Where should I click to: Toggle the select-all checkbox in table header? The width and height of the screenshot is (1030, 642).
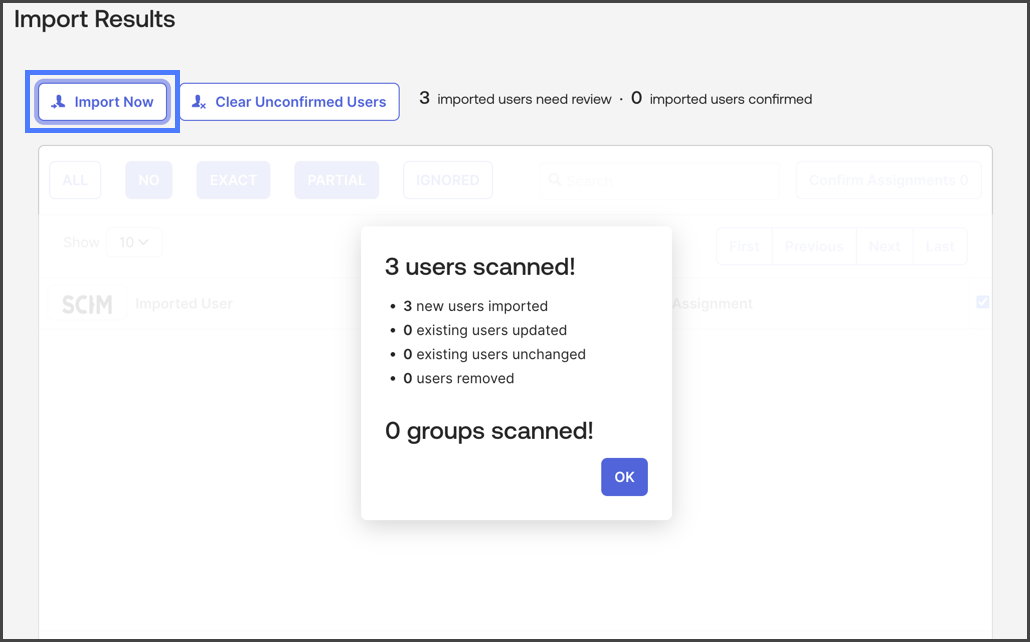tap(982, 302)
